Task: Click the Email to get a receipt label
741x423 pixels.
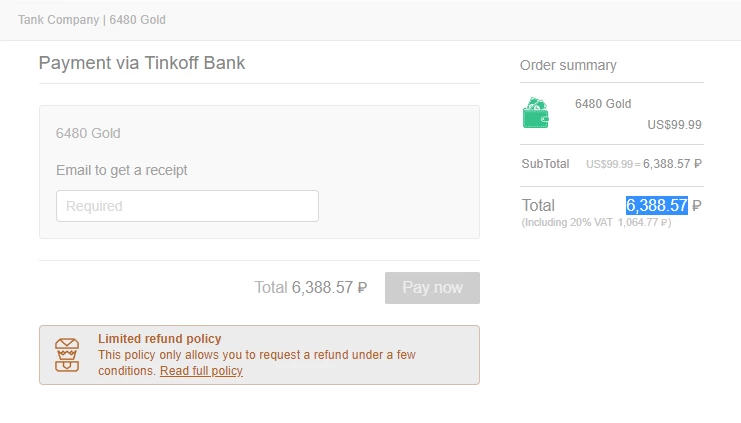Action: pos(122,170)
